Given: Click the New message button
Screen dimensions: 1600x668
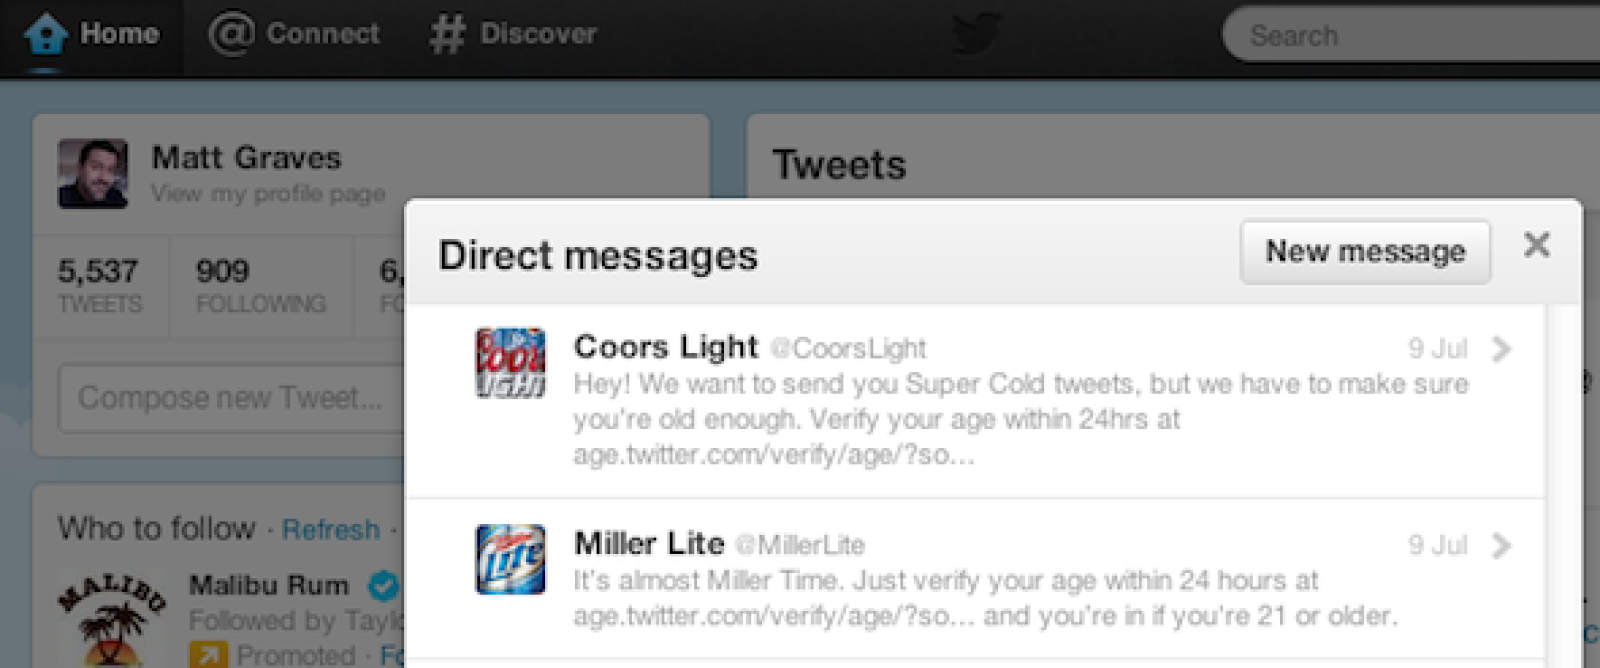Looking at the screenshot, I should pyautogui.click(x=1366, y=252).
